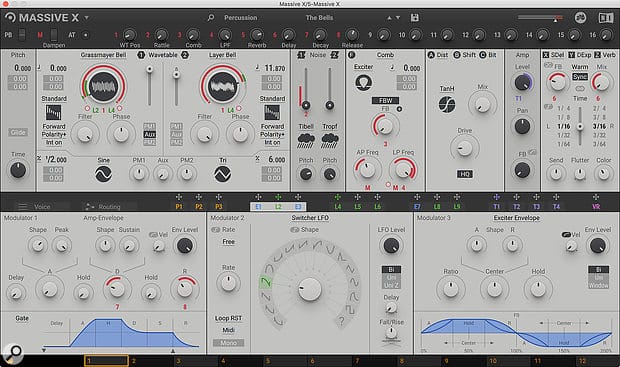Open the Exciter Envelope type menu
This screenshot has height=367, width=620.
(x=516, y=218)
